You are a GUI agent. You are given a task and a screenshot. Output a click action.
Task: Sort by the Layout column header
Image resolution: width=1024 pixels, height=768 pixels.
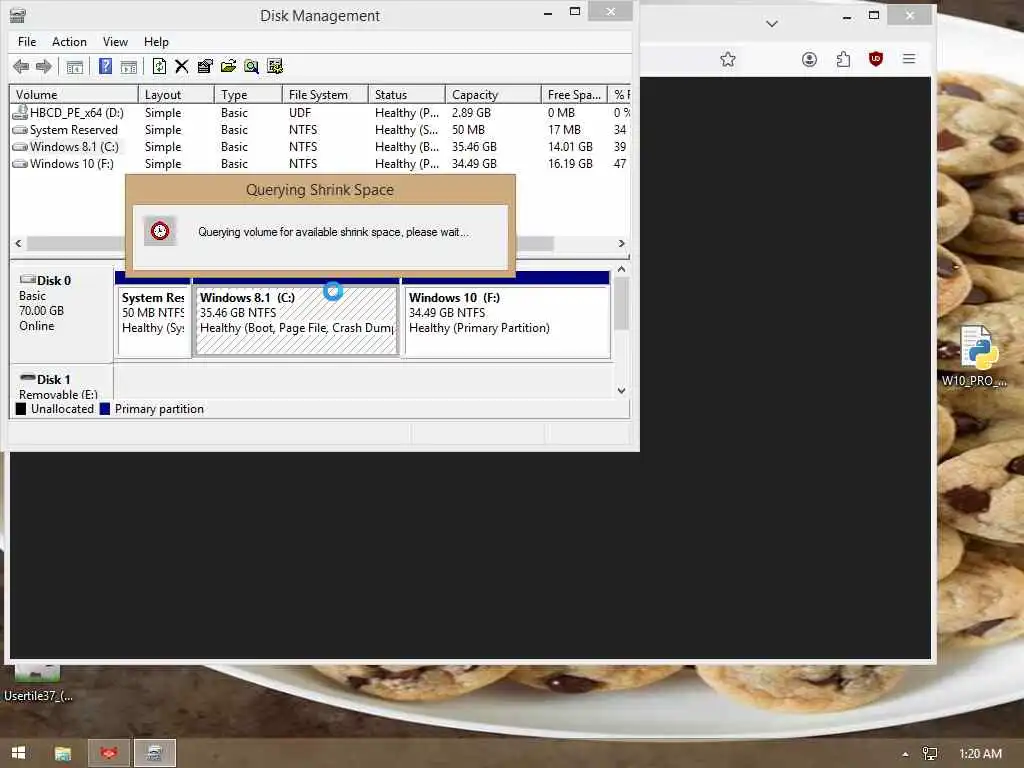[x=176, y=95]
